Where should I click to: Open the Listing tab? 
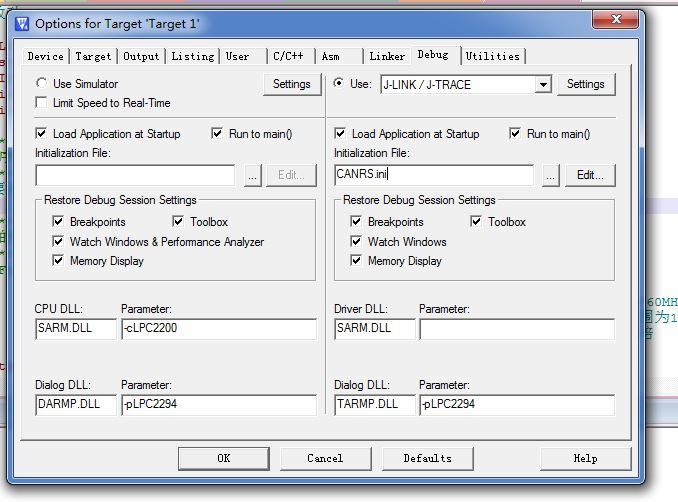[192, 56]
